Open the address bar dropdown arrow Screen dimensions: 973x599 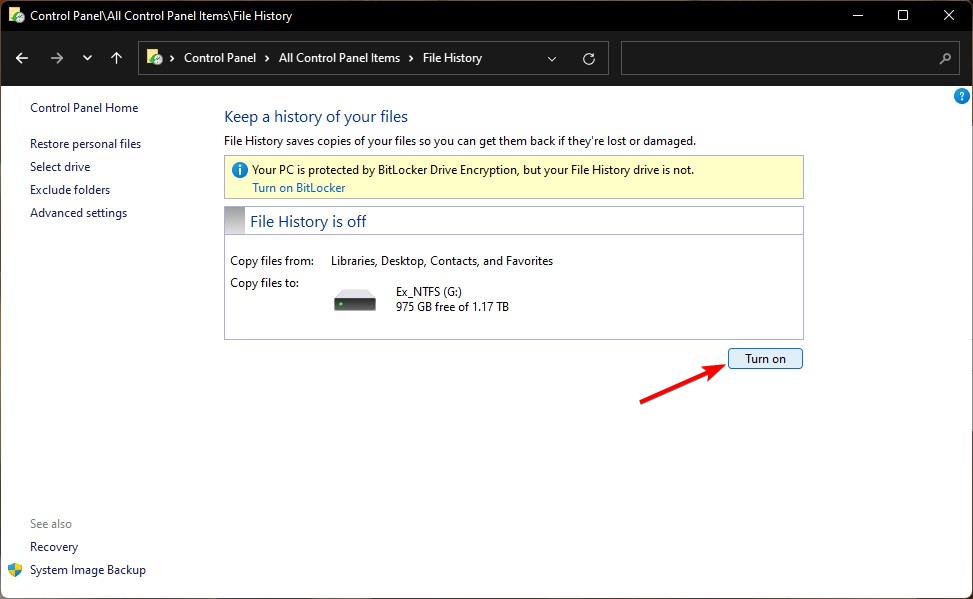pos(552,58)
